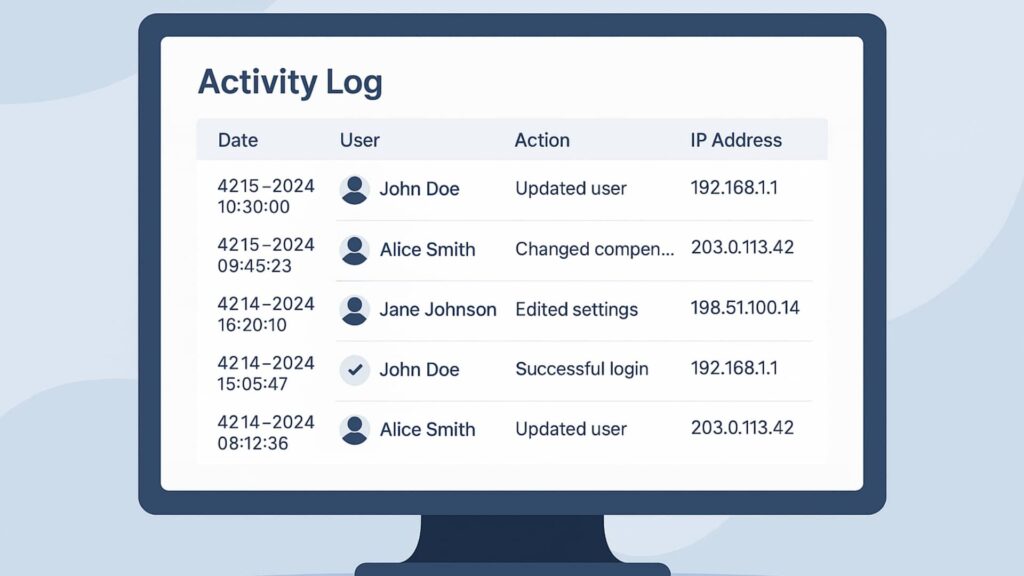Image resolution: width=1024 pixels, height=576 pixels.
Task: Open Alice Smith's name in the 08:12:36 row
Action: pyautogui.click(x=427, y=429)
